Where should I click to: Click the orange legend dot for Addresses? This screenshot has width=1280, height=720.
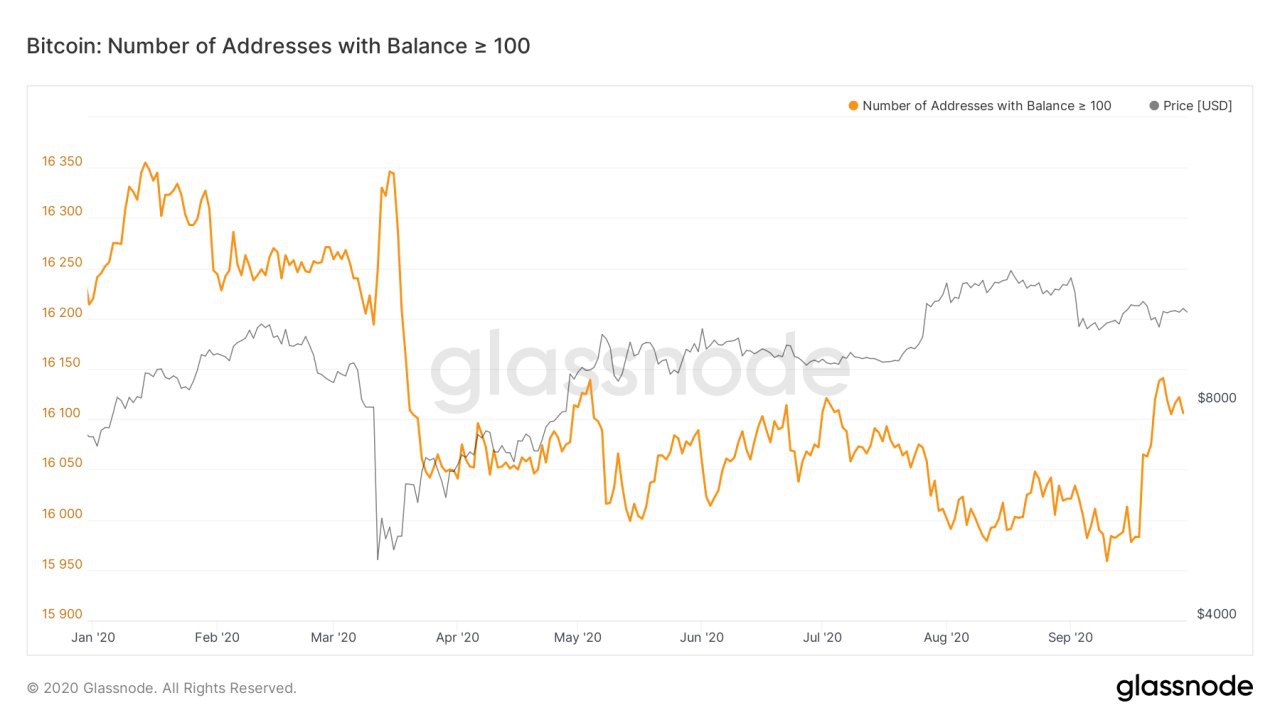pyautogui.click(x=853, y=106)
